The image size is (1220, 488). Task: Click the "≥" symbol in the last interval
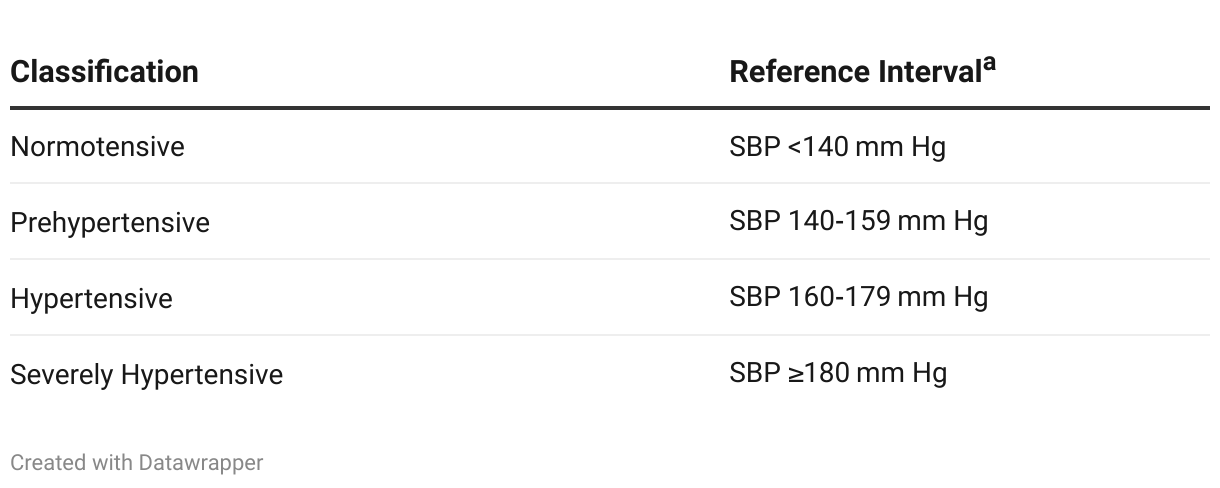point(795,374)
